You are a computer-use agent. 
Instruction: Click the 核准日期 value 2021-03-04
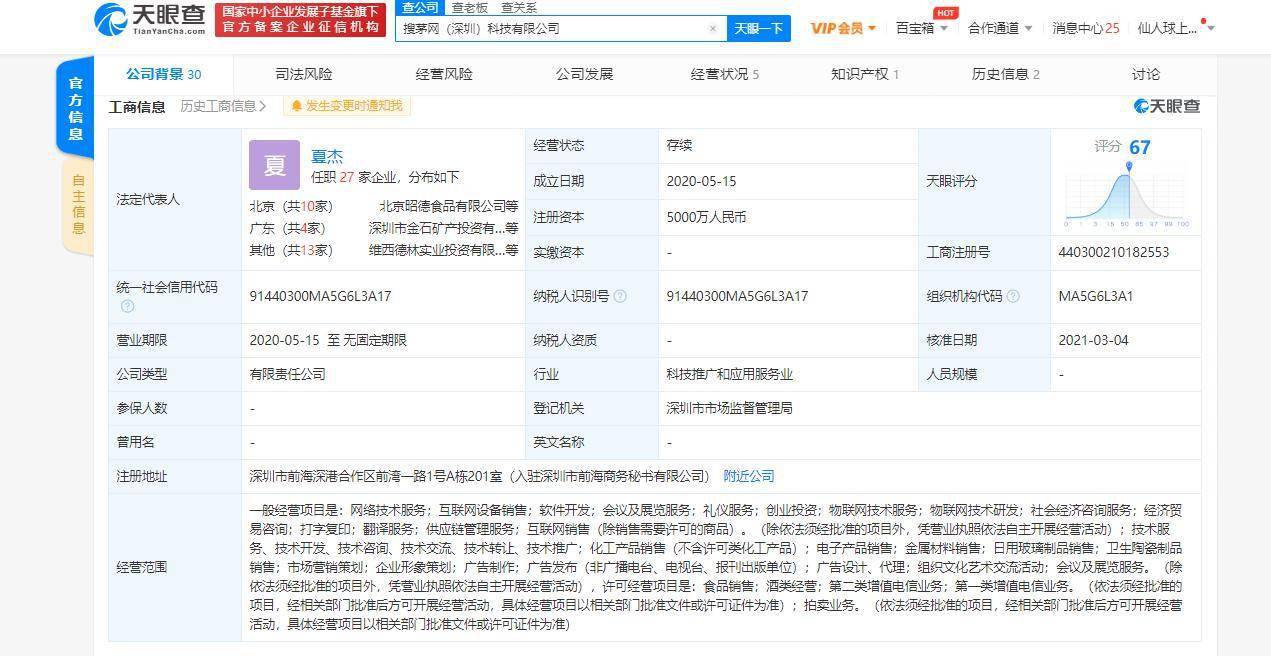tap(1093, 340)
